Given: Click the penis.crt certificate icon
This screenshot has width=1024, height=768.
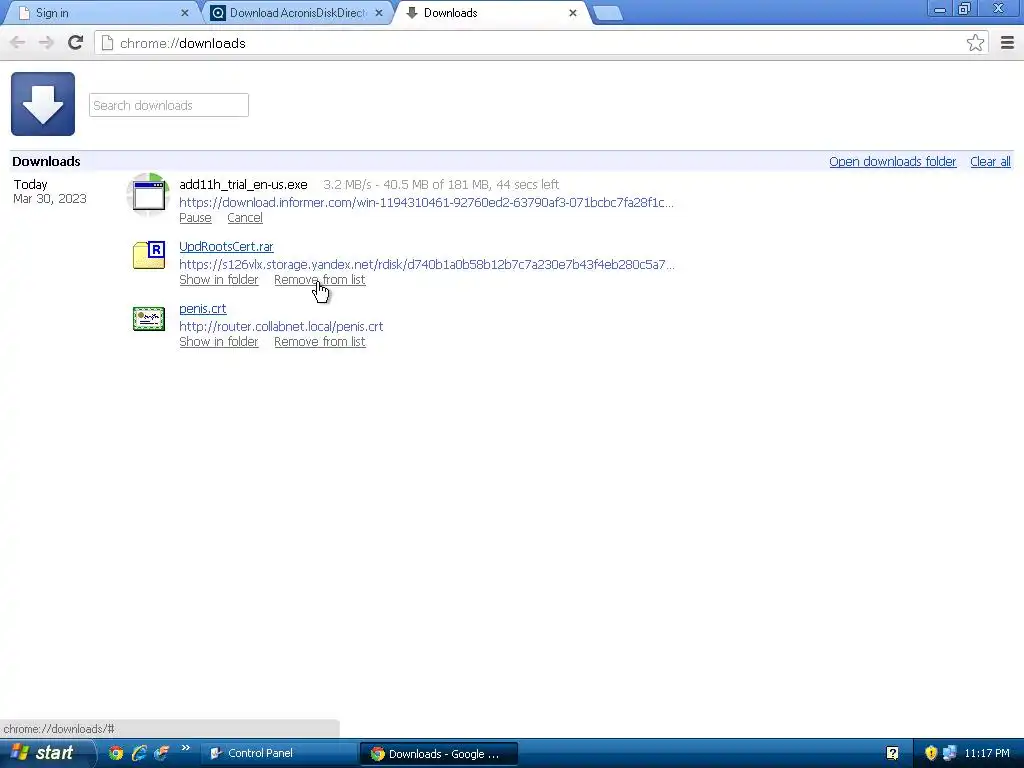Looking at the screenshot, I should pos(149,319).
